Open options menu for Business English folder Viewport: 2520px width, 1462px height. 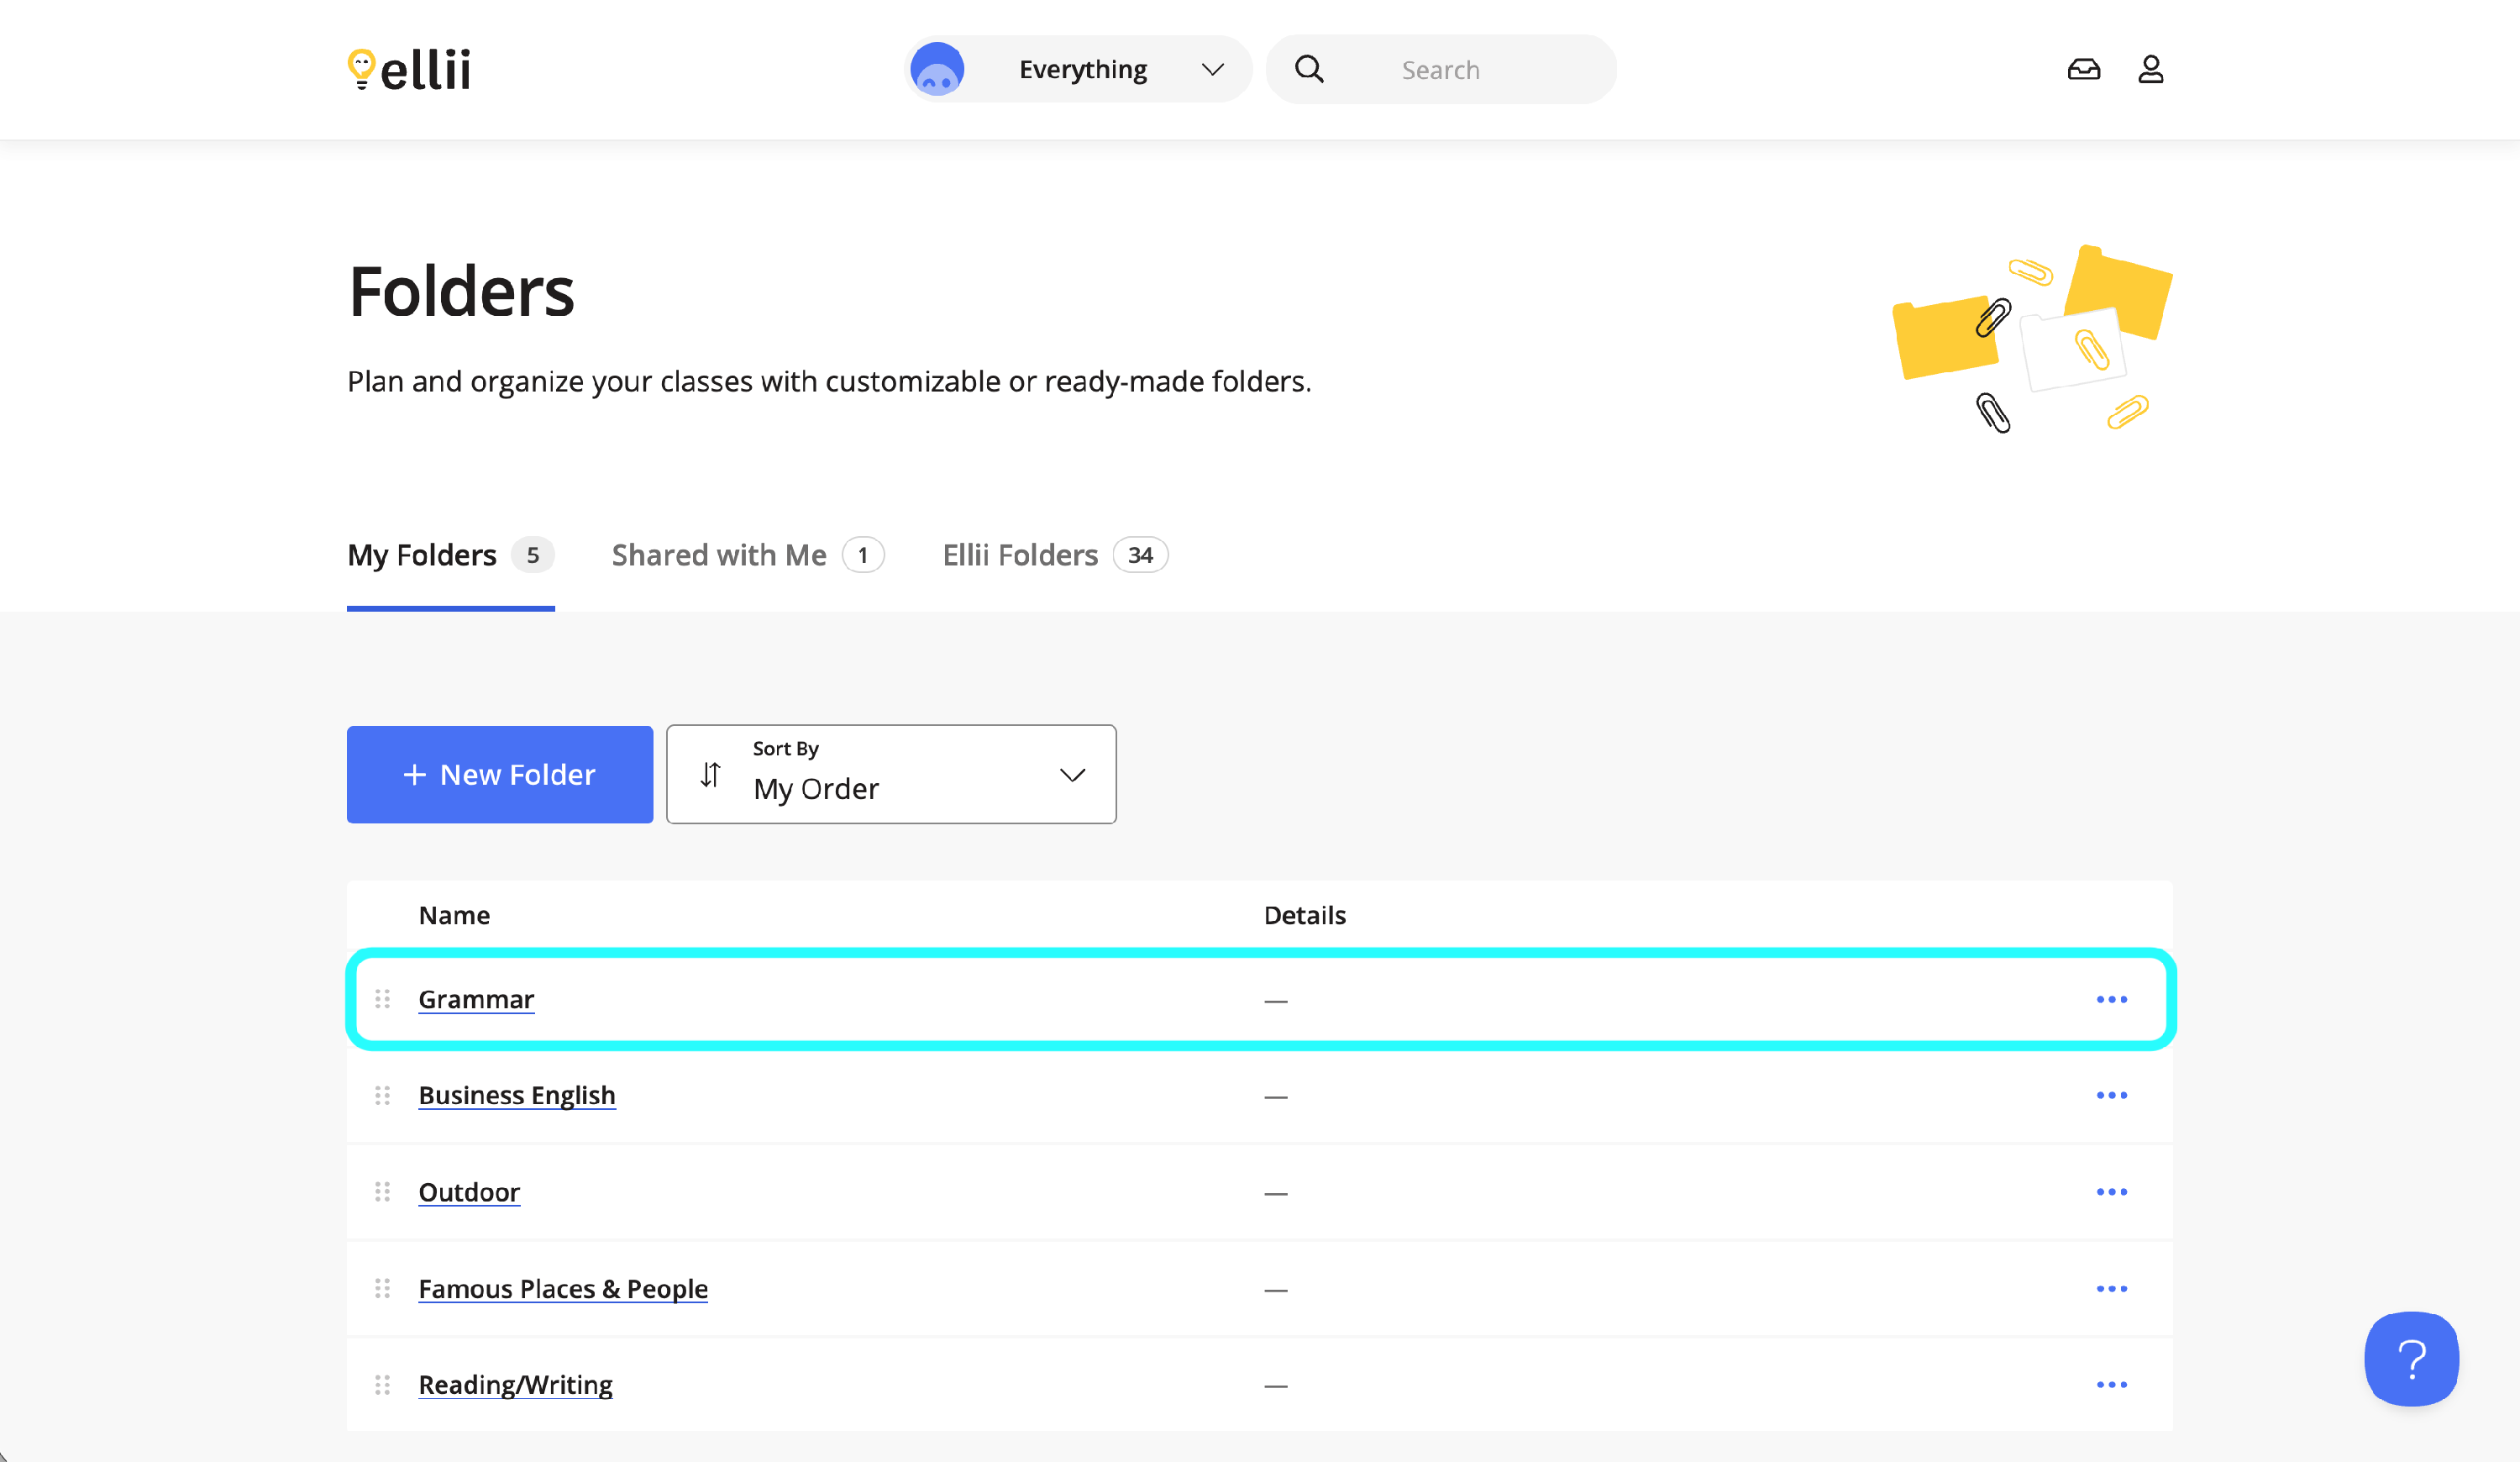[x=2111, y=1095]
